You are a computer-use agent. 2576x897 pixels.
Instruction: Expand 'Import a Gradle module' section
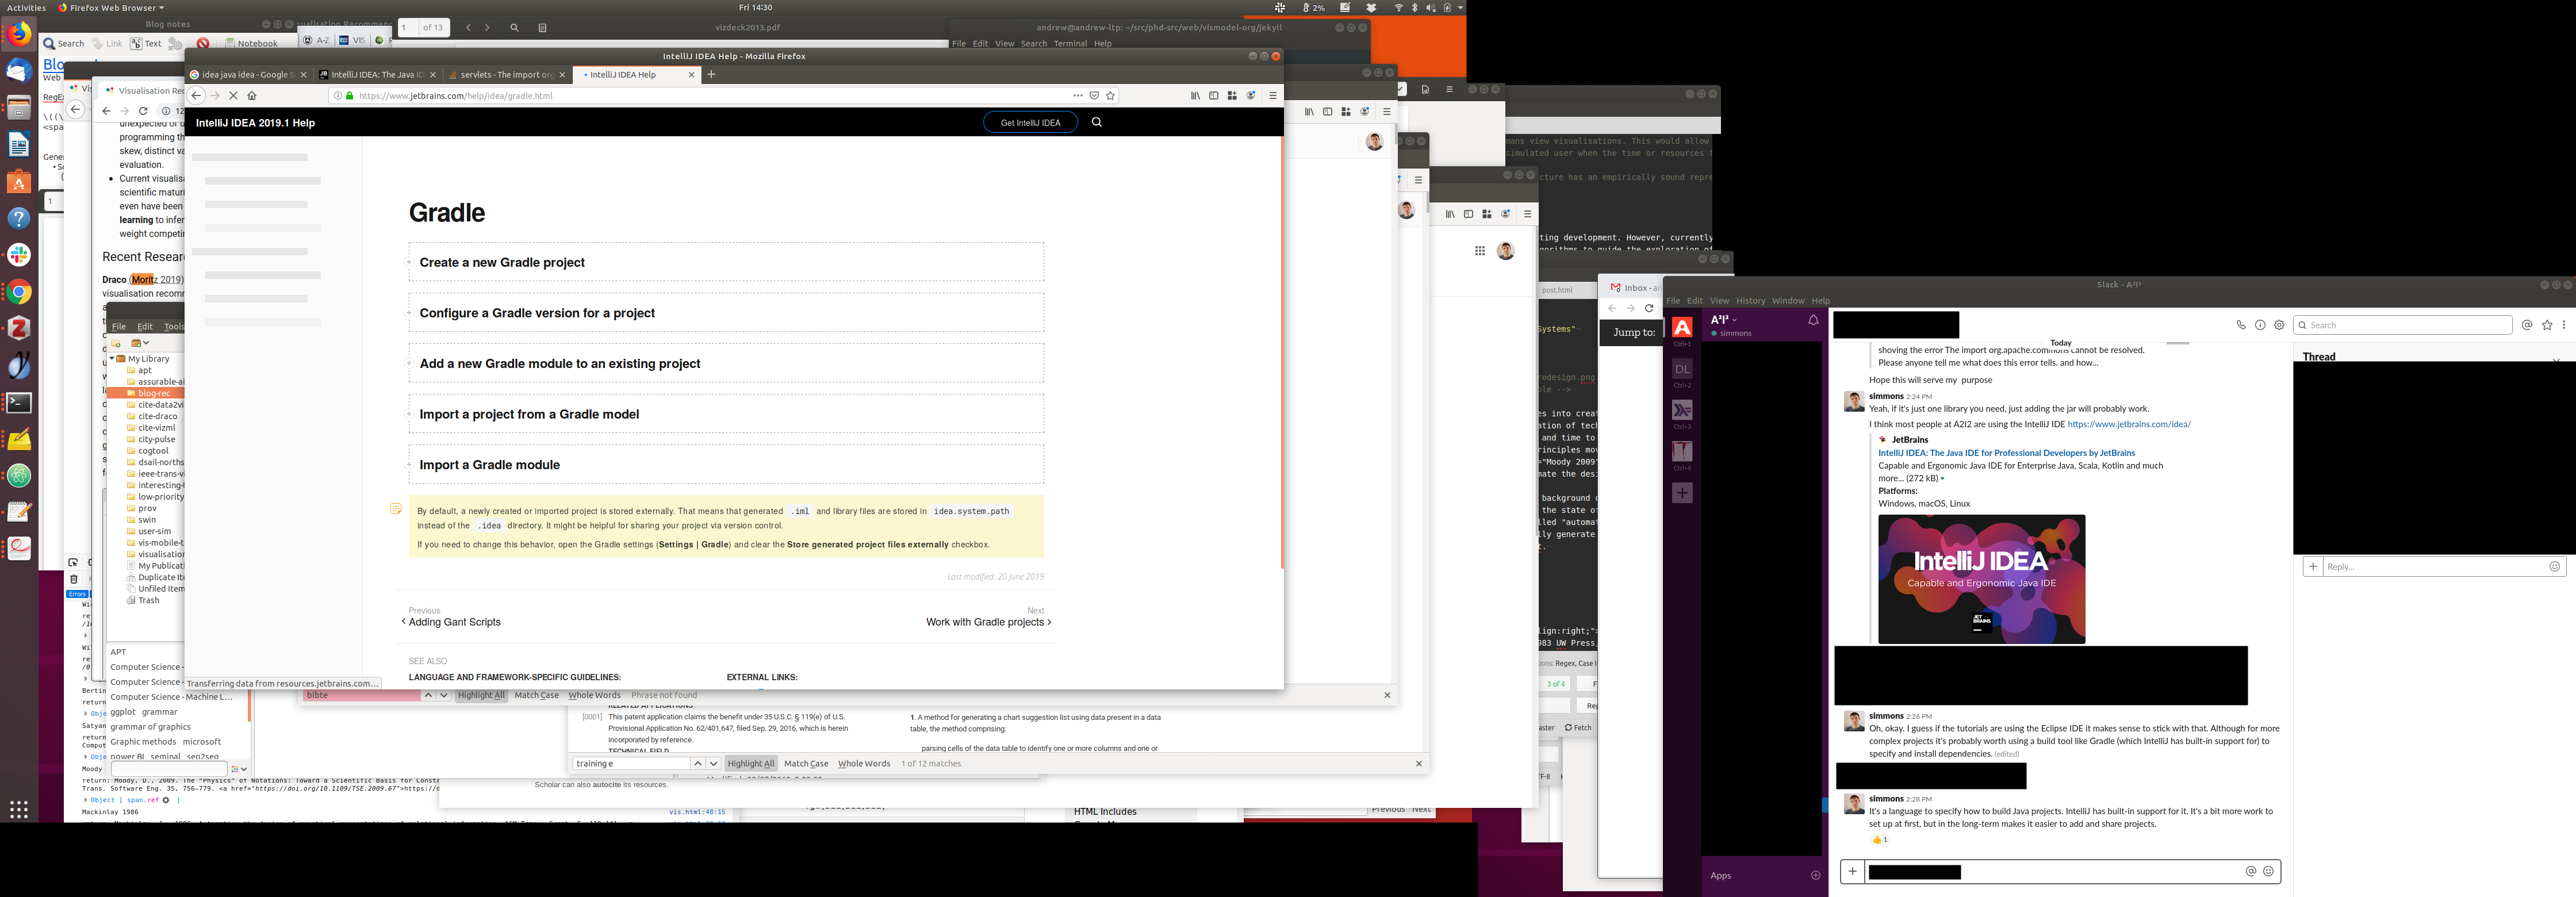click(x=489, y=465)
